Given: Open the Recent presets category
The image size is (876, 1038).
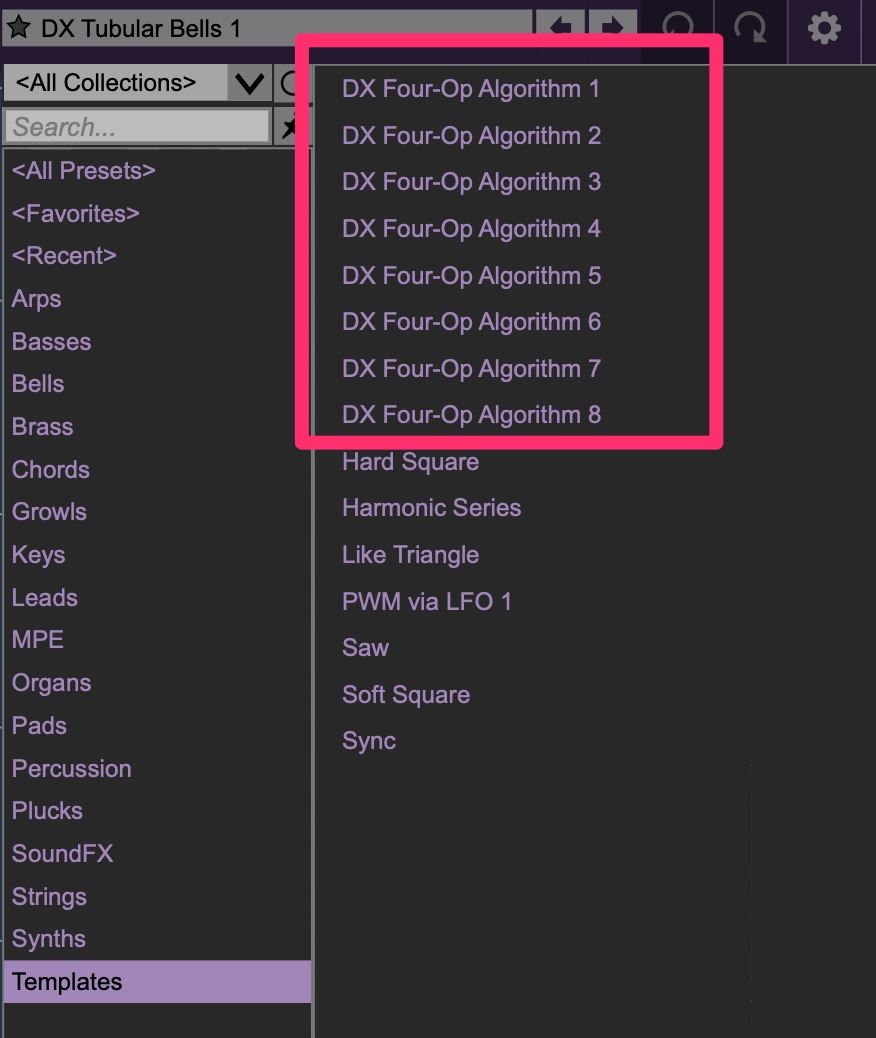Looking at the screenshot, I should 64,256.
